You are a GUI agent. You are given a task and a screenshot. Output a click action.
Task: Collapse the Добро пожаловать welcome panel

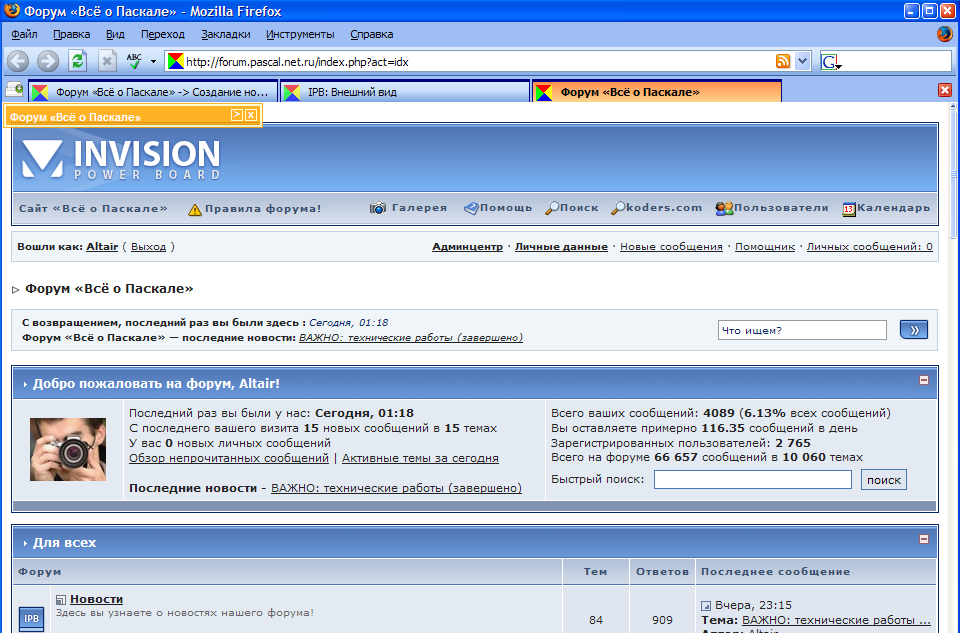[924, 381]
